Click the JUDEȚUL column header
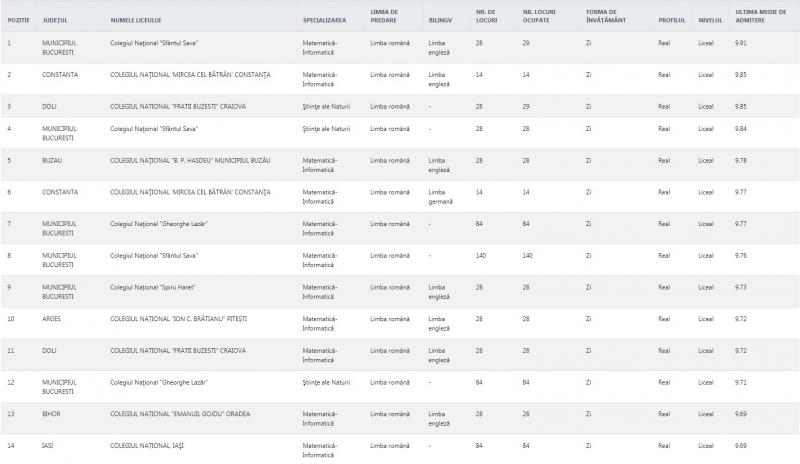The width and height of the screenshot is (800, 464). pos(55,19)
